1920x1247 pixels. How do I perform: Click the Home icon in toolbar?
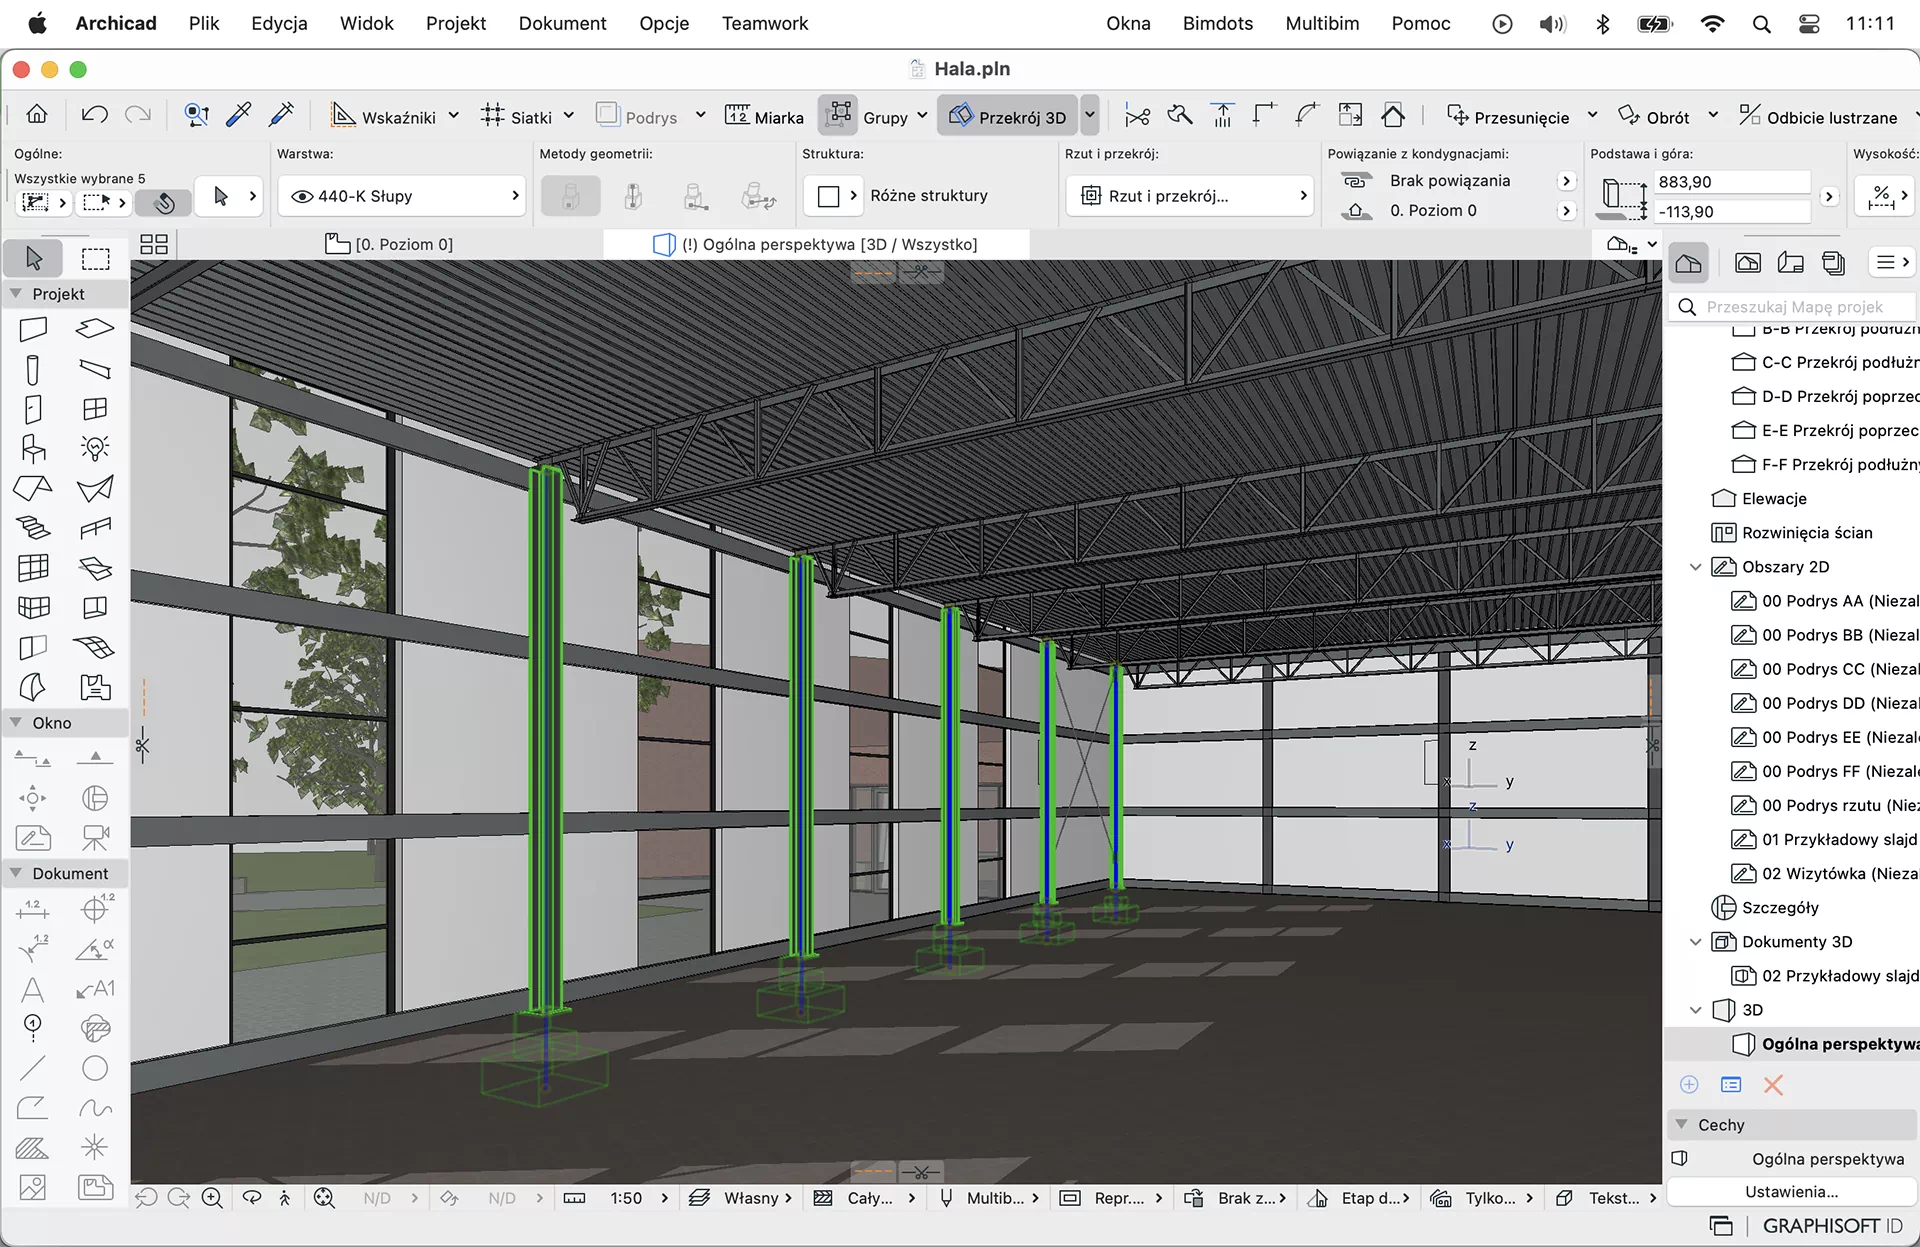coord(37,115)
